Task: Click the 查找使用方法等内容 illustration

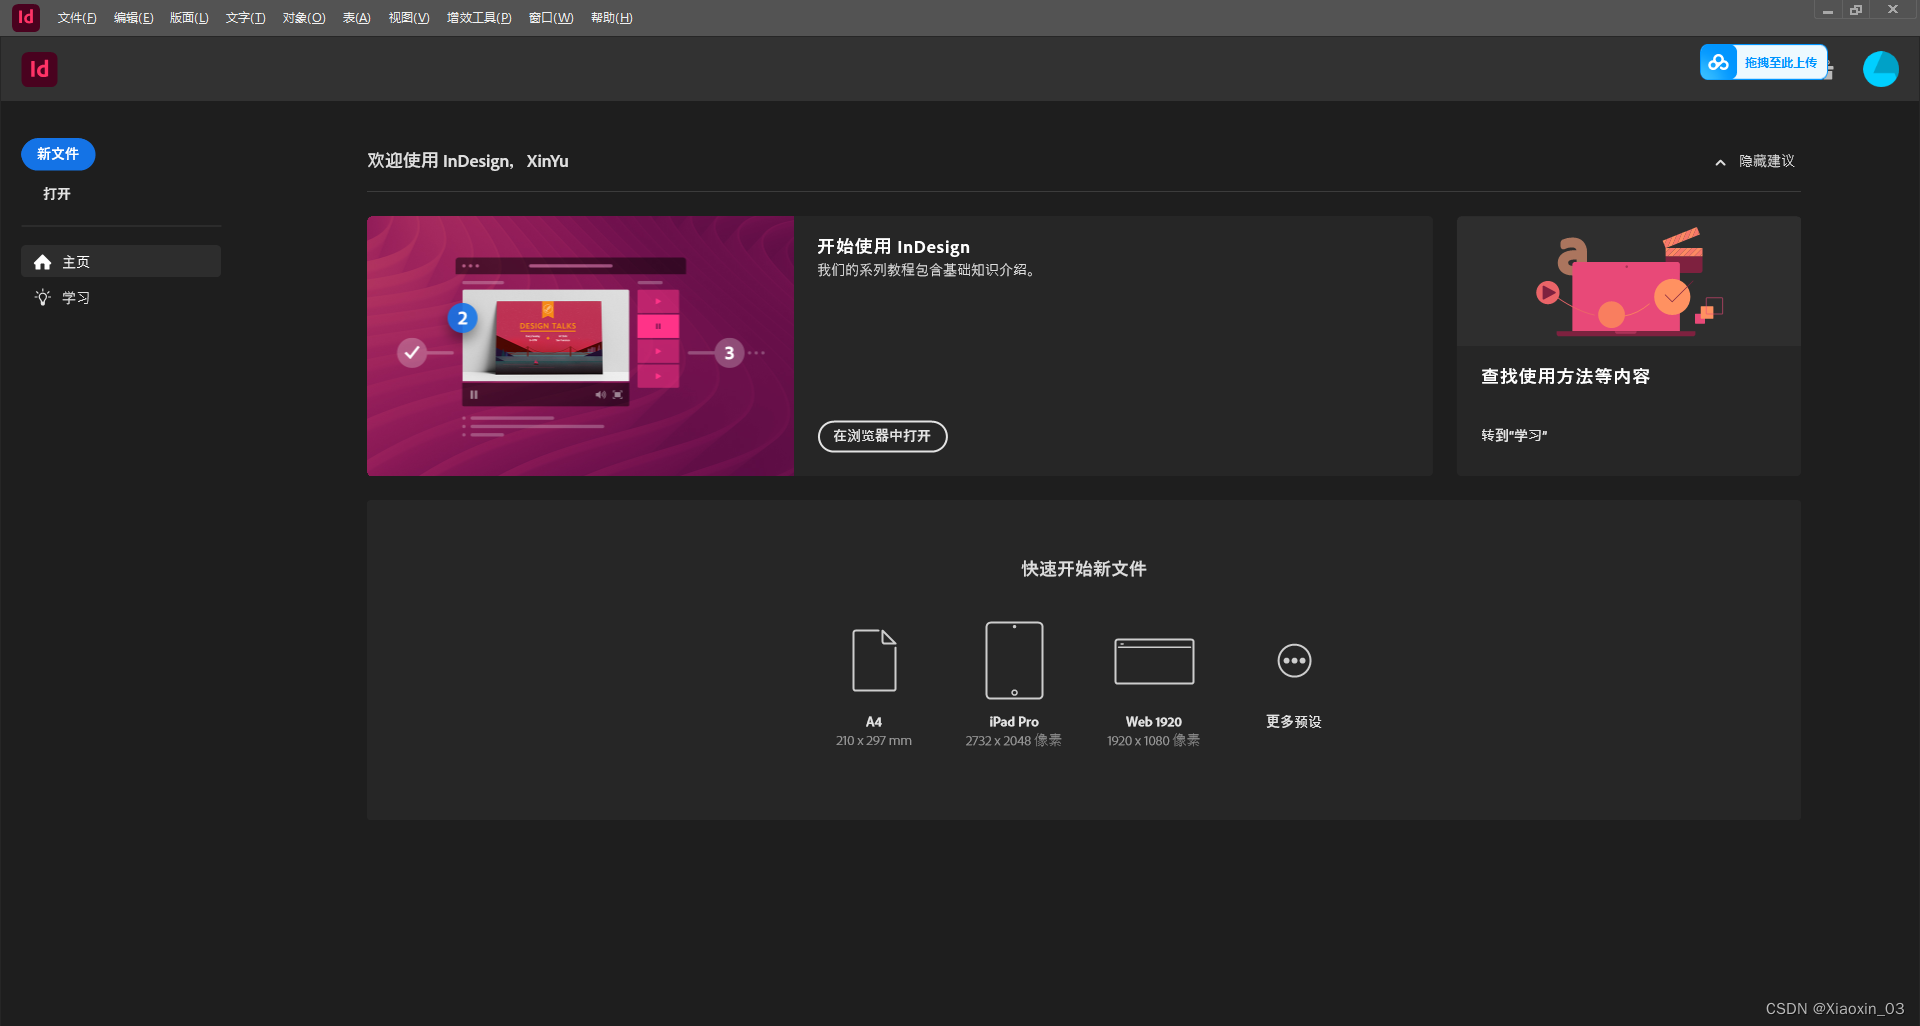Action: click(1629, 282)
